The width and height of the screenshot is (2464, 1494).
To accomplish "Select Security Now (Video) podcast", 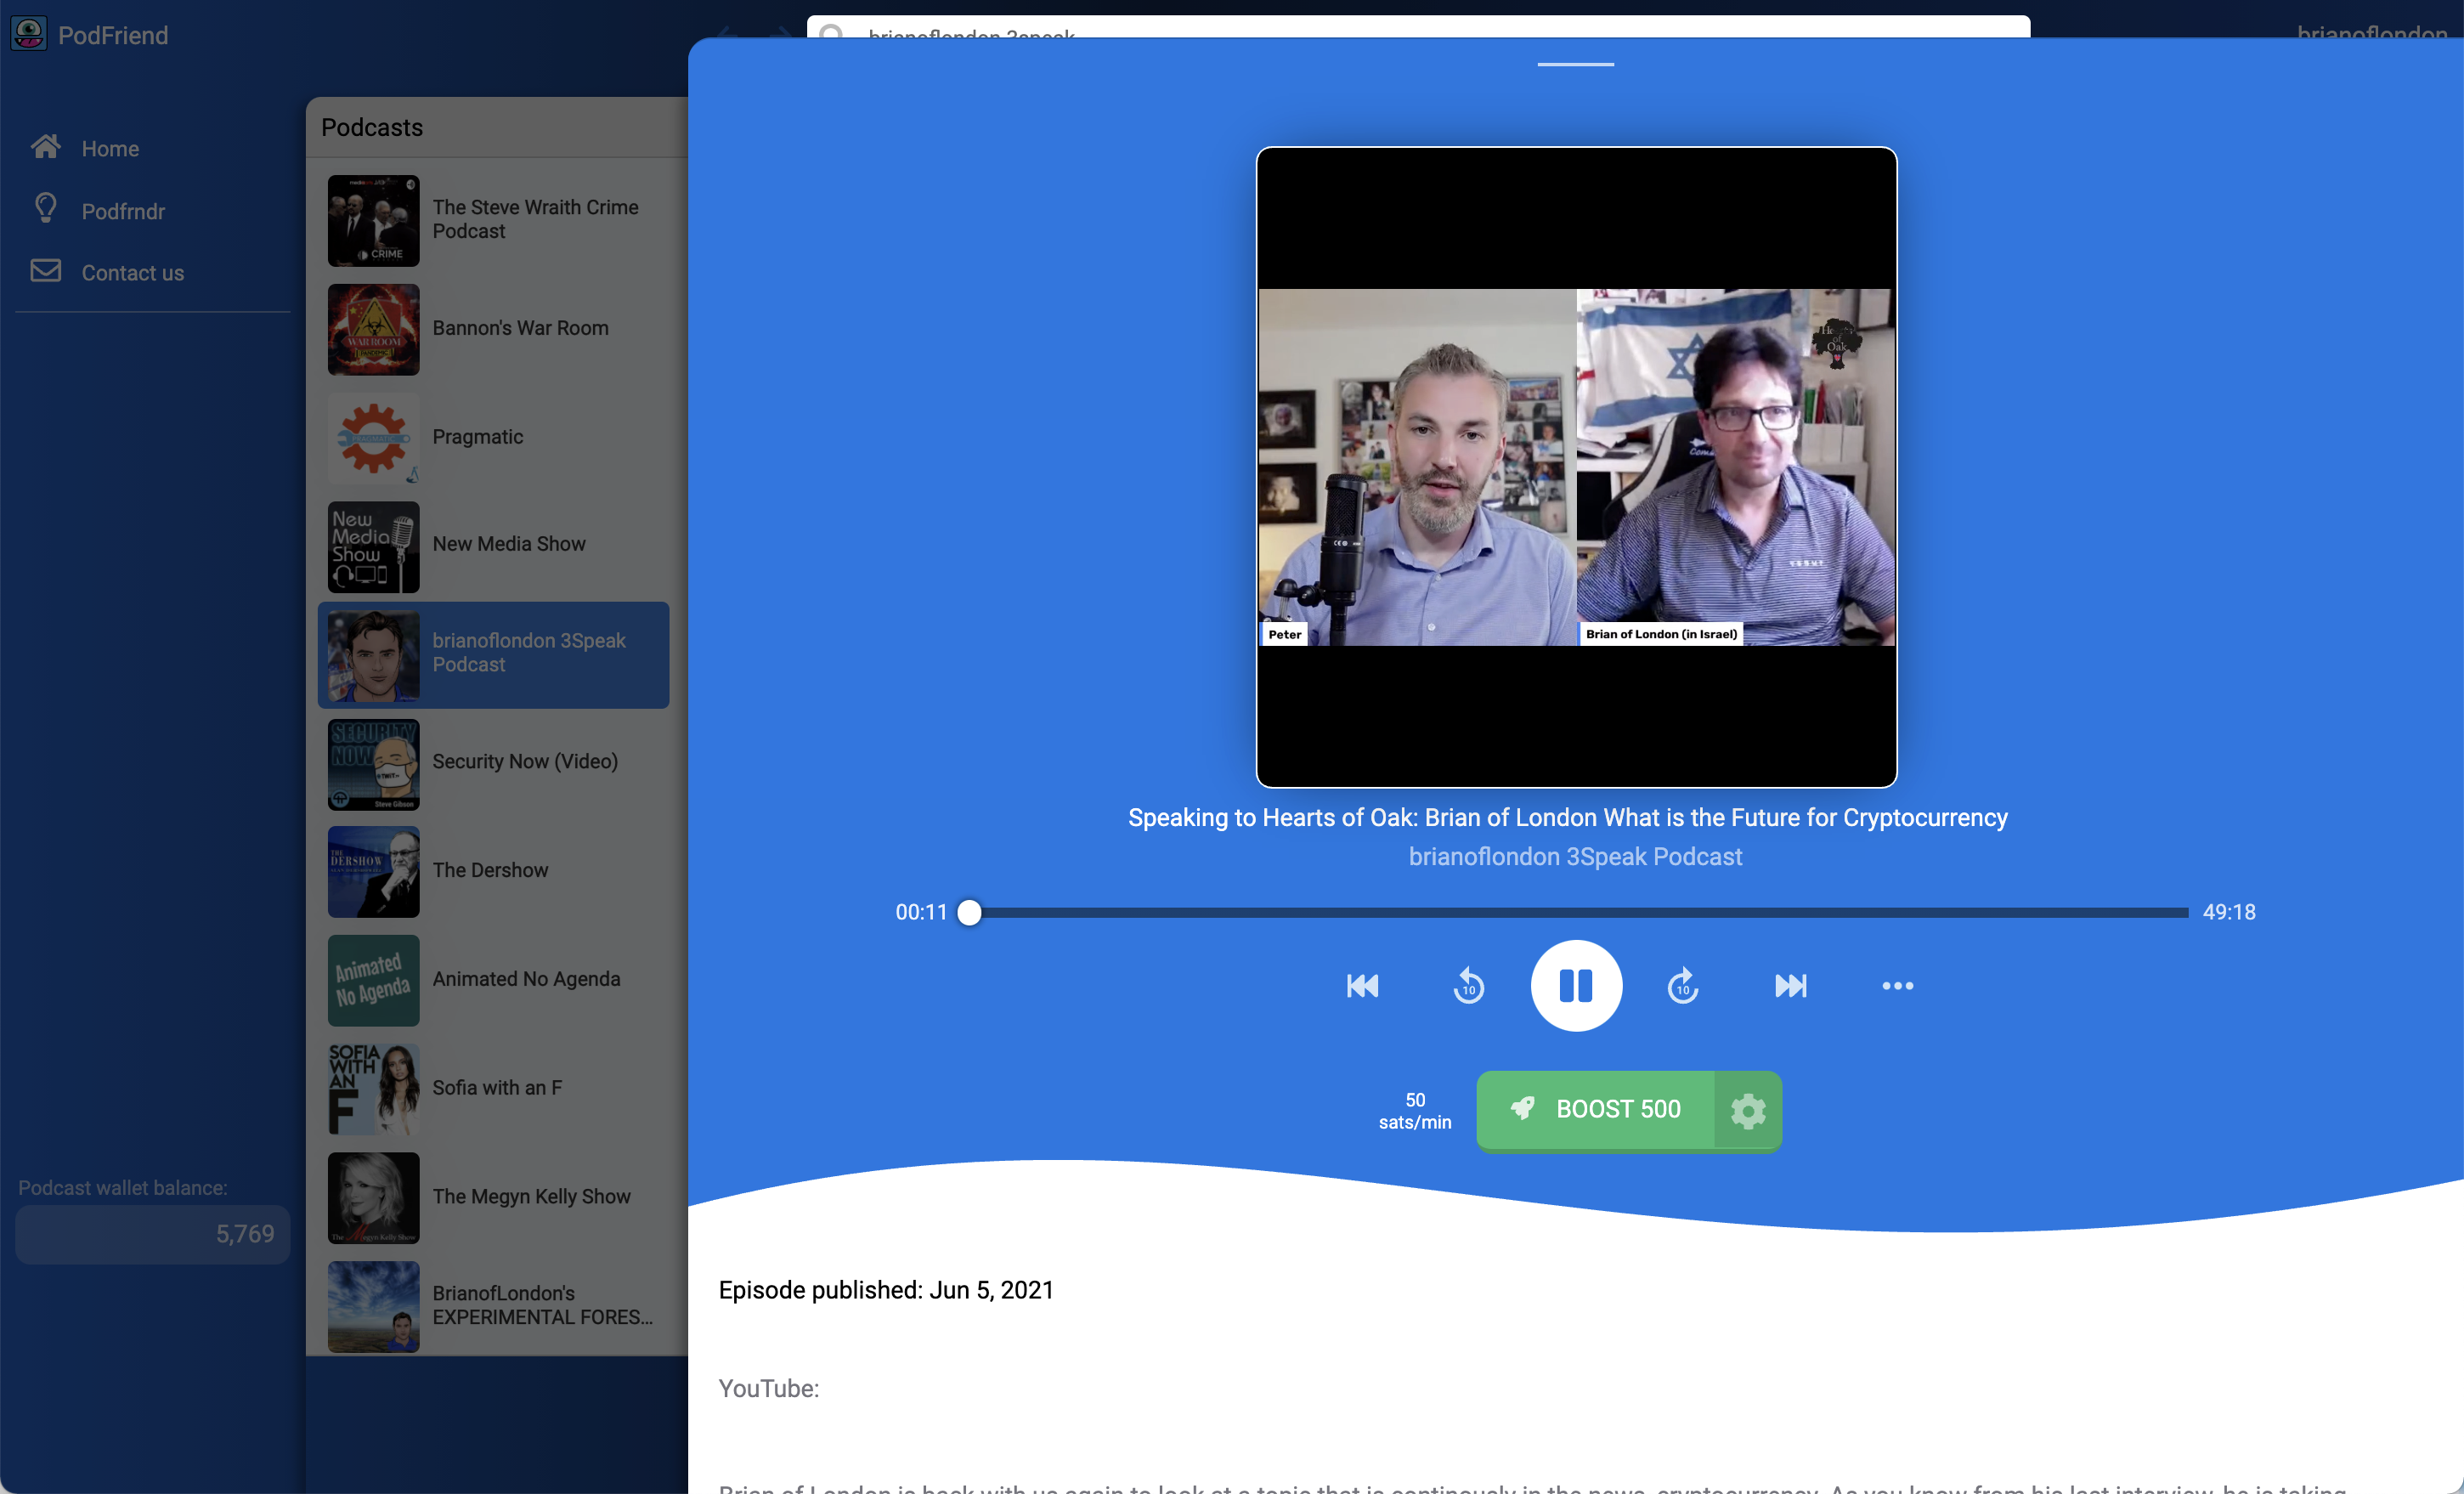I will 493,763.
